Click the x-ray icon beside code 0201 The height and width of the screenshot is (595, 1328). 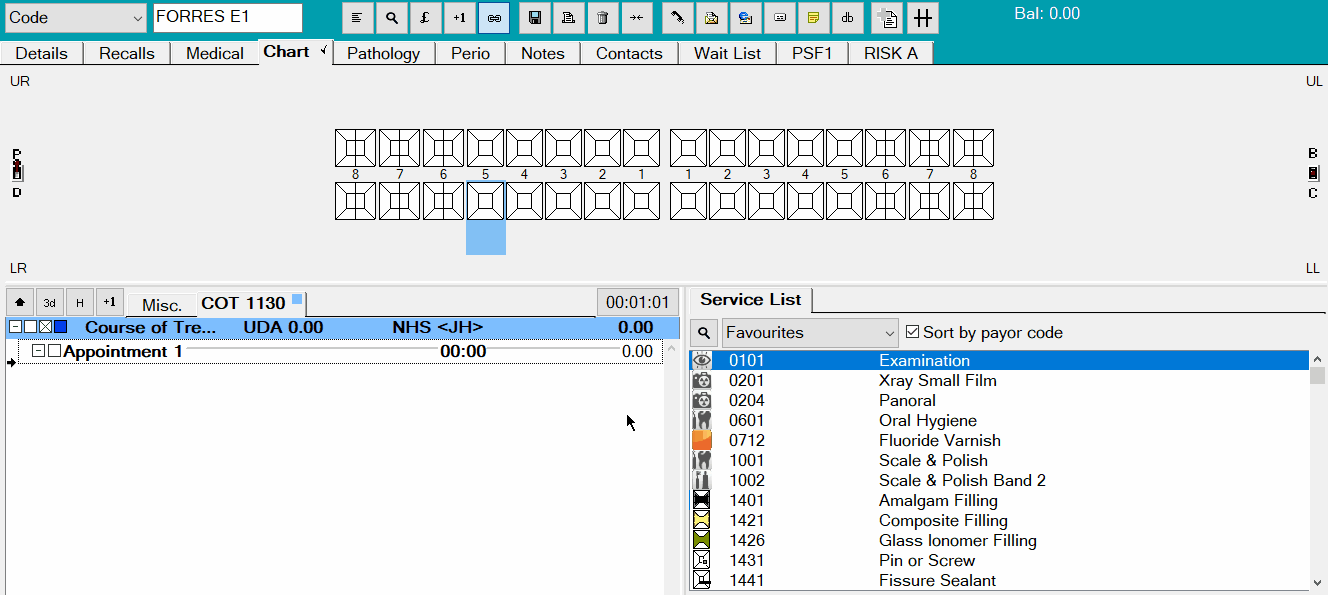(x=702, y=381)
